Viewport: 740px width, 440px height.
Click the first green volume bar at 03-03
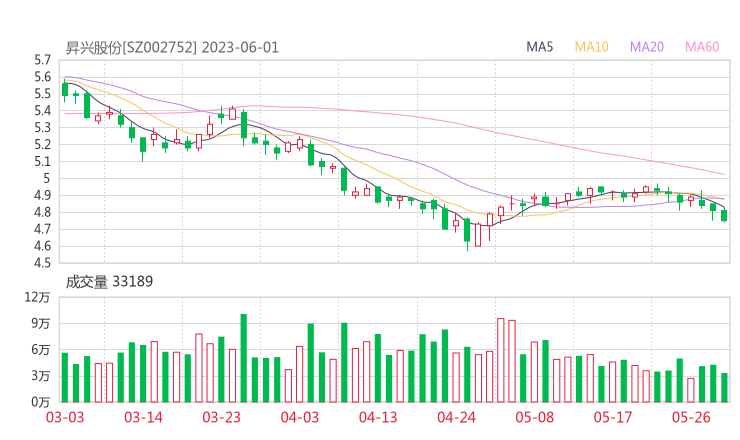click(65, 378)
